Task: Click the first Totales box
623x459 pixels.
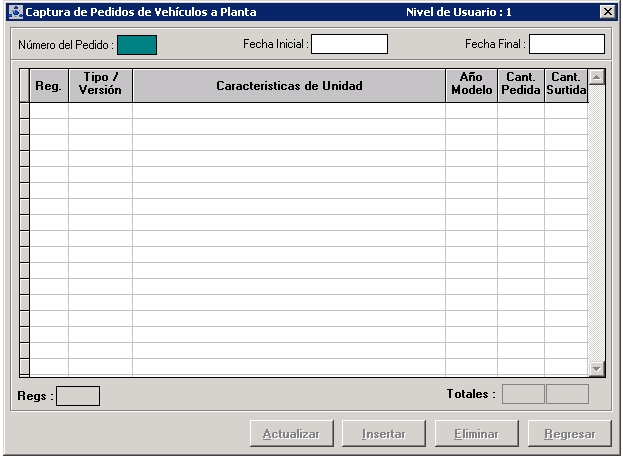Action: click(x=523, y=394)
